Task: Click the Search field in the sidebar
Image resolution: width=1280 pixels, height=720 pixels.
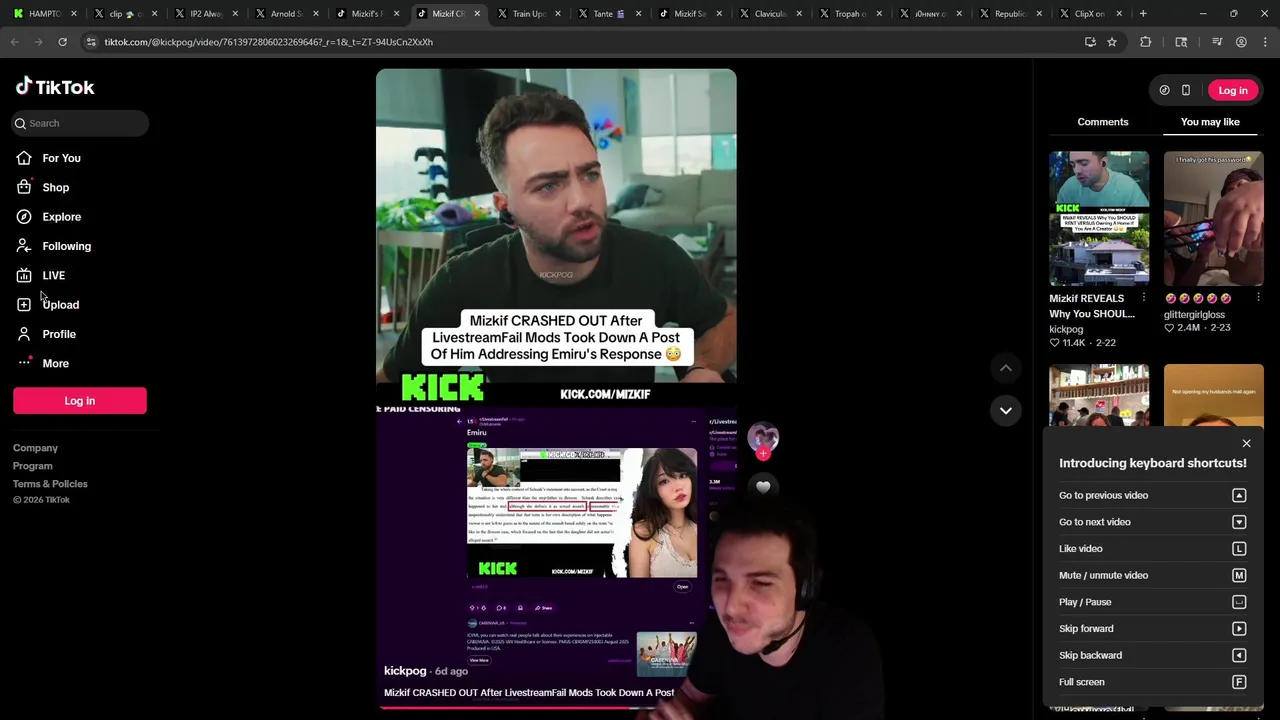Action: click(x=80, y=123)
